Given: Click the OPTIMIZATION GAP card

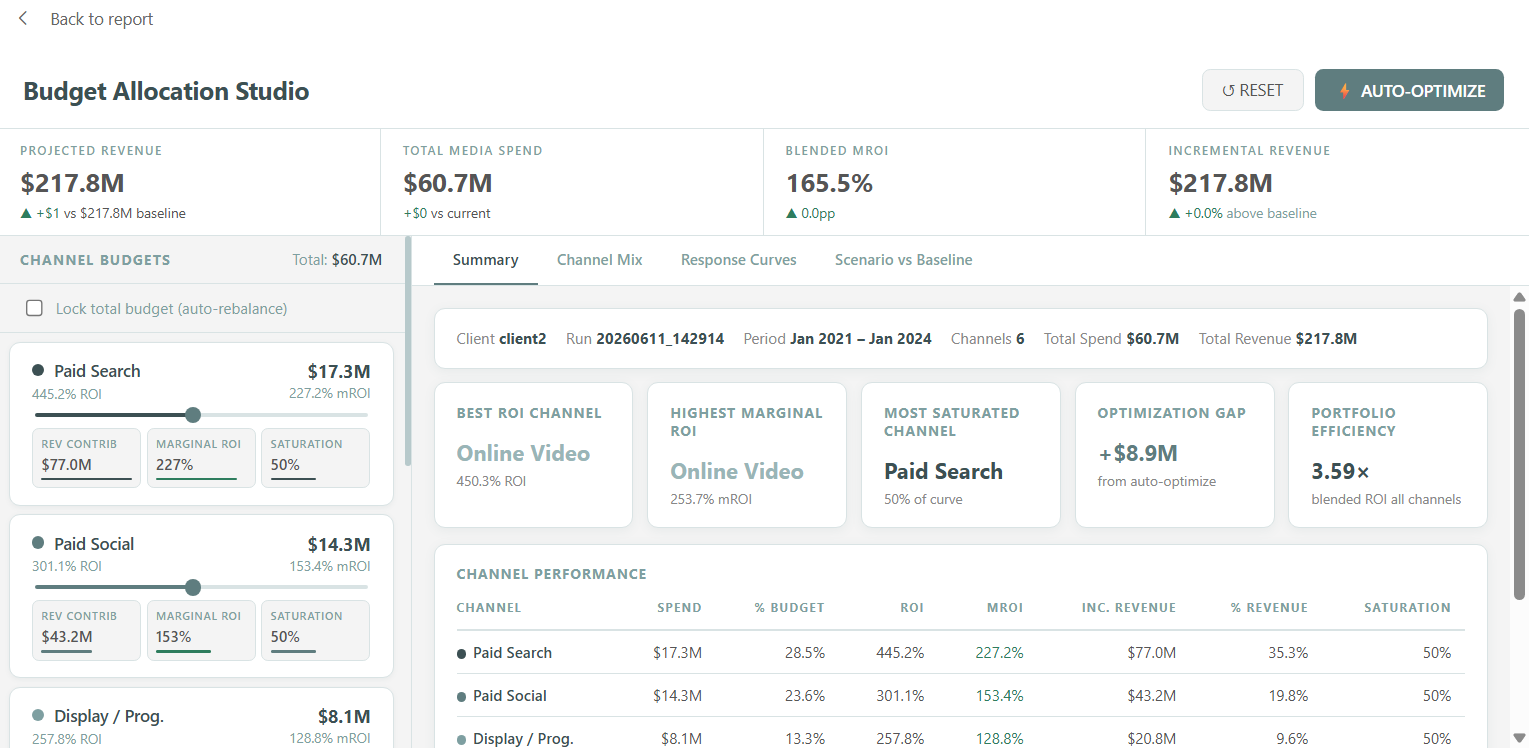Looking at the screenshot, I should tap(1174, 455).
